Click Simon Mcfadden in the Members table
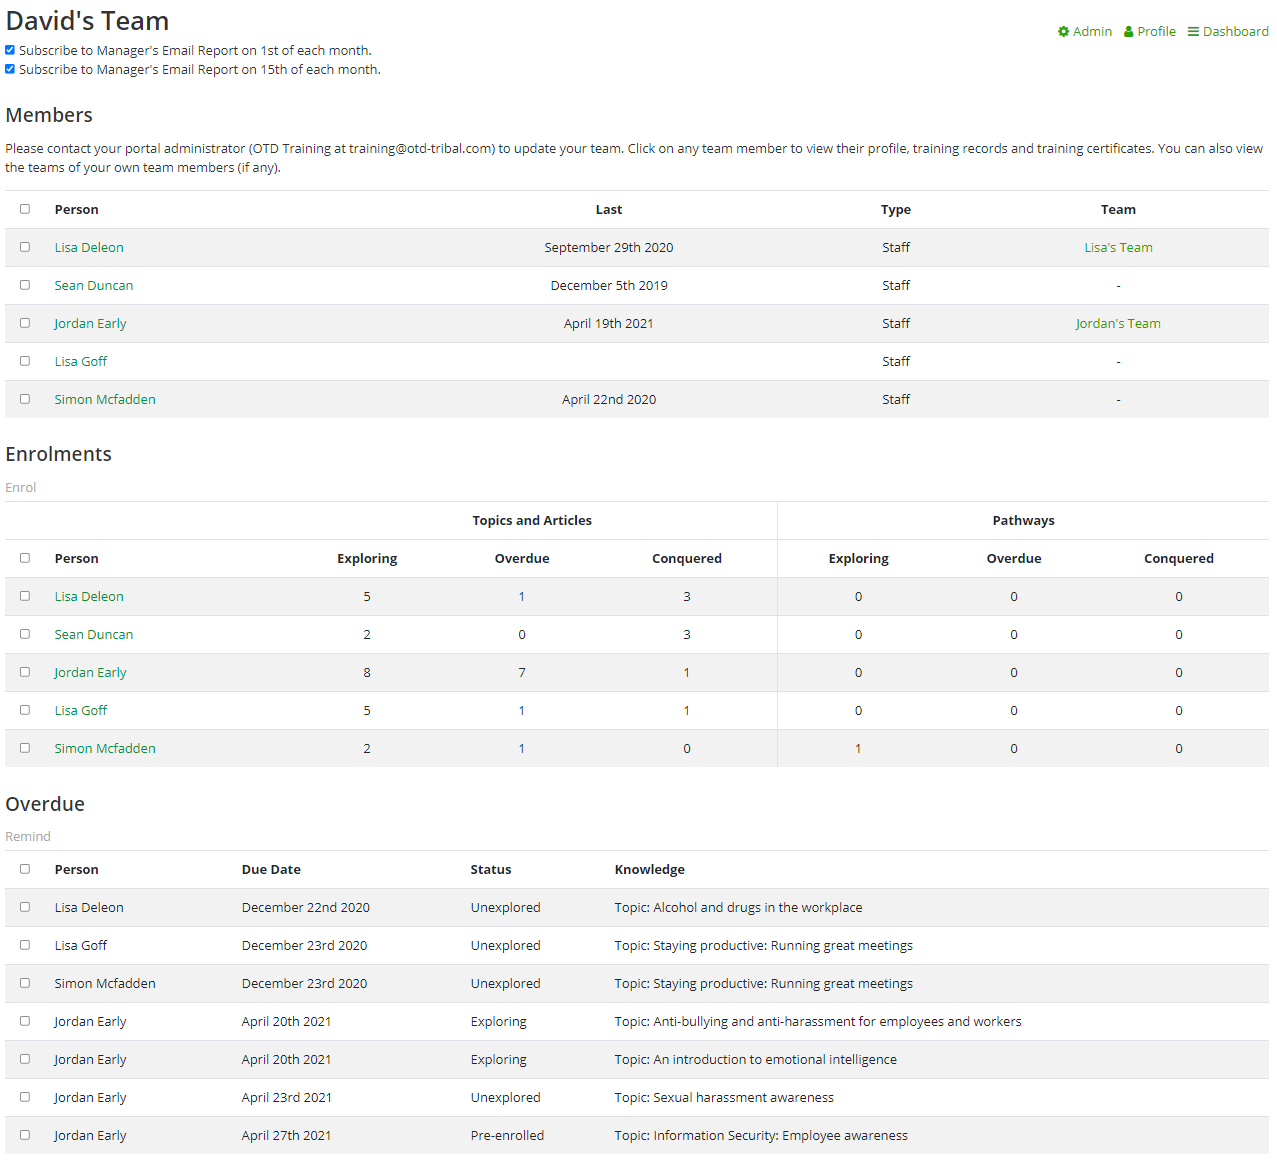Image resolution: width=1277 pixels, height=1160 pixels. pos(105,400)
